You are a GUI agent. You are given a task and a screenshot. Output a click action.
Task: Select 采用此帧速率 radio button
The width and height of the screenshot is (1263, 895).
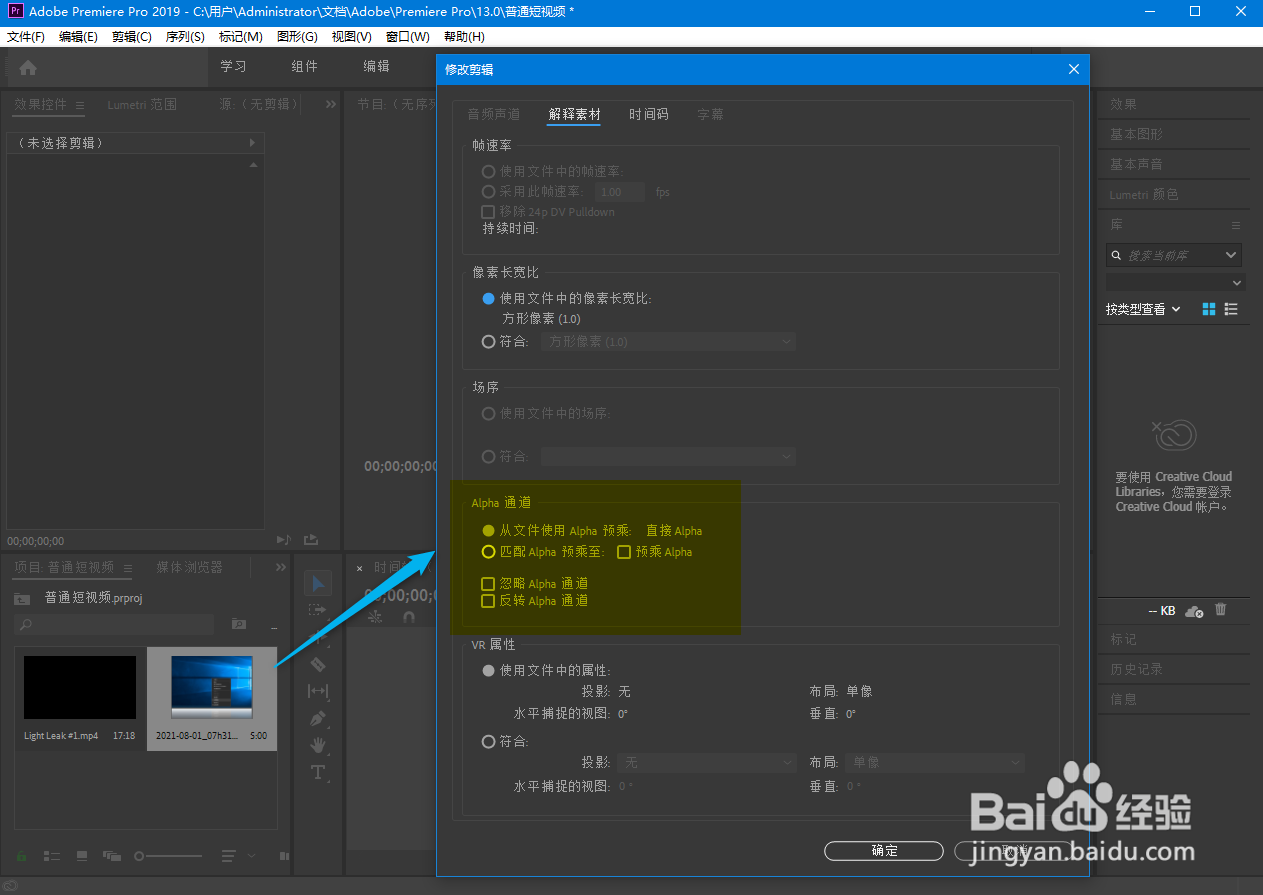pyautogui.click(x=489, y=191)
